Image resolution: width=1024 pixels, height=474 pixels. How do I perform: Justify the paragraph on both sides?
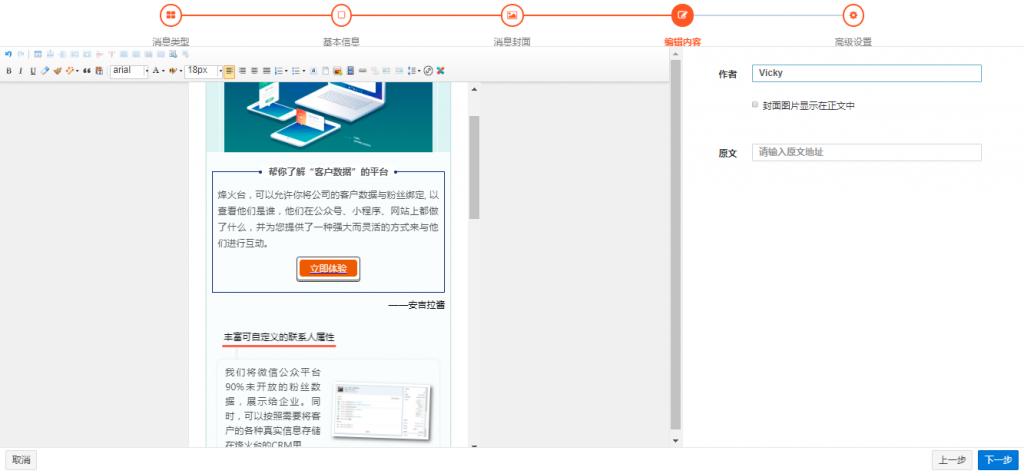click(266, 71)
